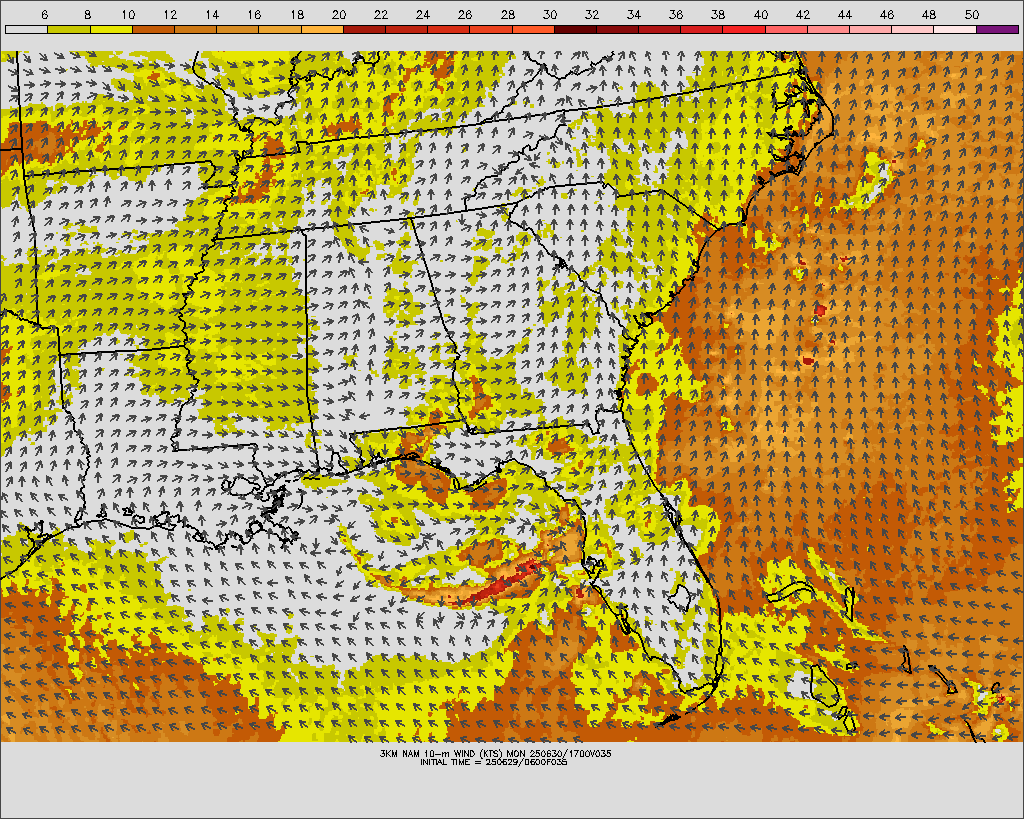This screenshot has width=1024, height=819.
Task: Point at the legend label '28'
Action: (507, 14)
